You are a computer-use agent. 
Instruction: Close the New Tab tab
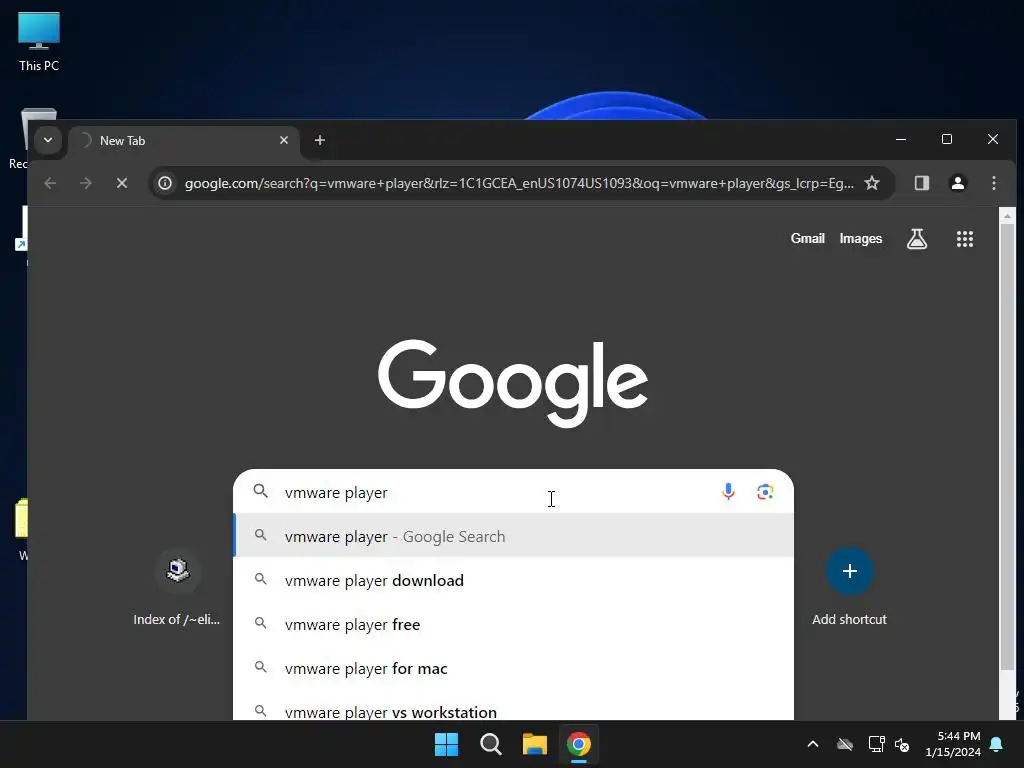tap(283, 140)
